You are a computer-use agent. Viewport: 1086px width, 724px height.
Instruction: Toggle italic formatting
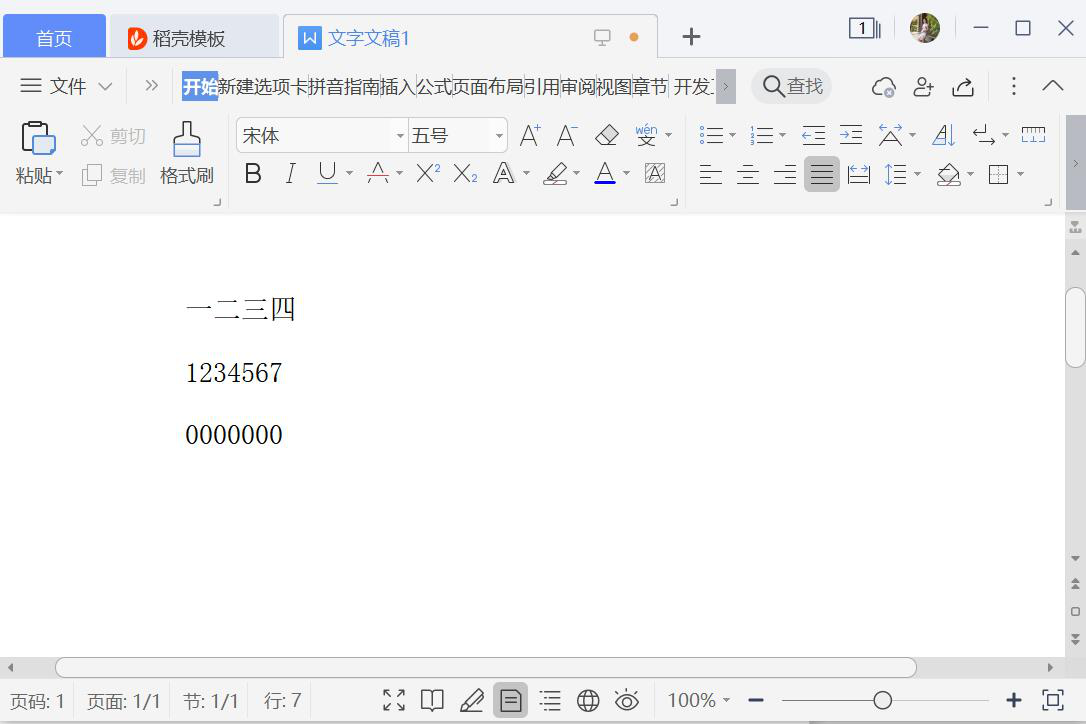(291, 173)
